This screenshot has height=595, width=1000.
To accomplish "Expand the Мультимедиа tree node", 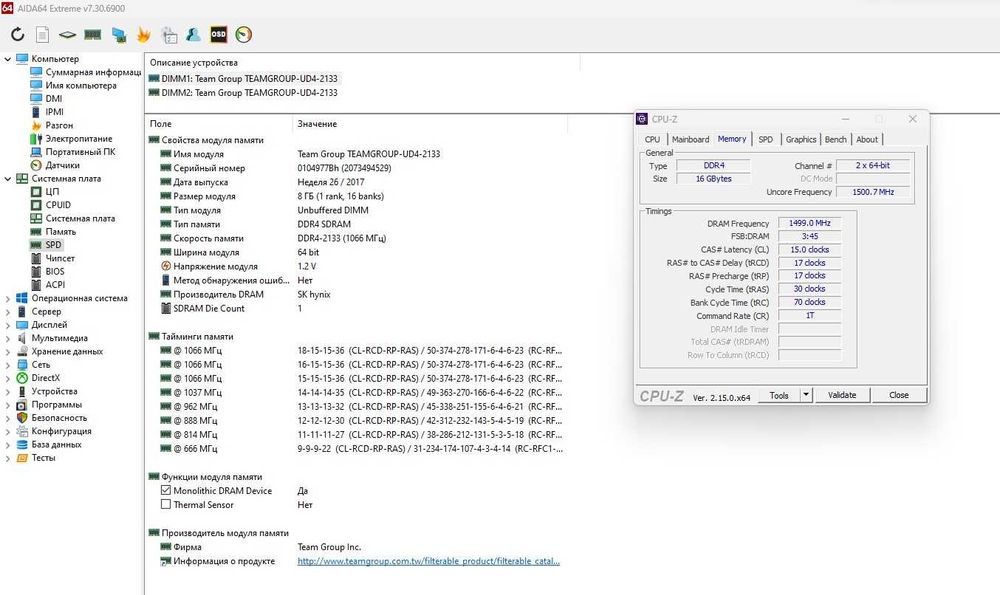I will [8, 338].
